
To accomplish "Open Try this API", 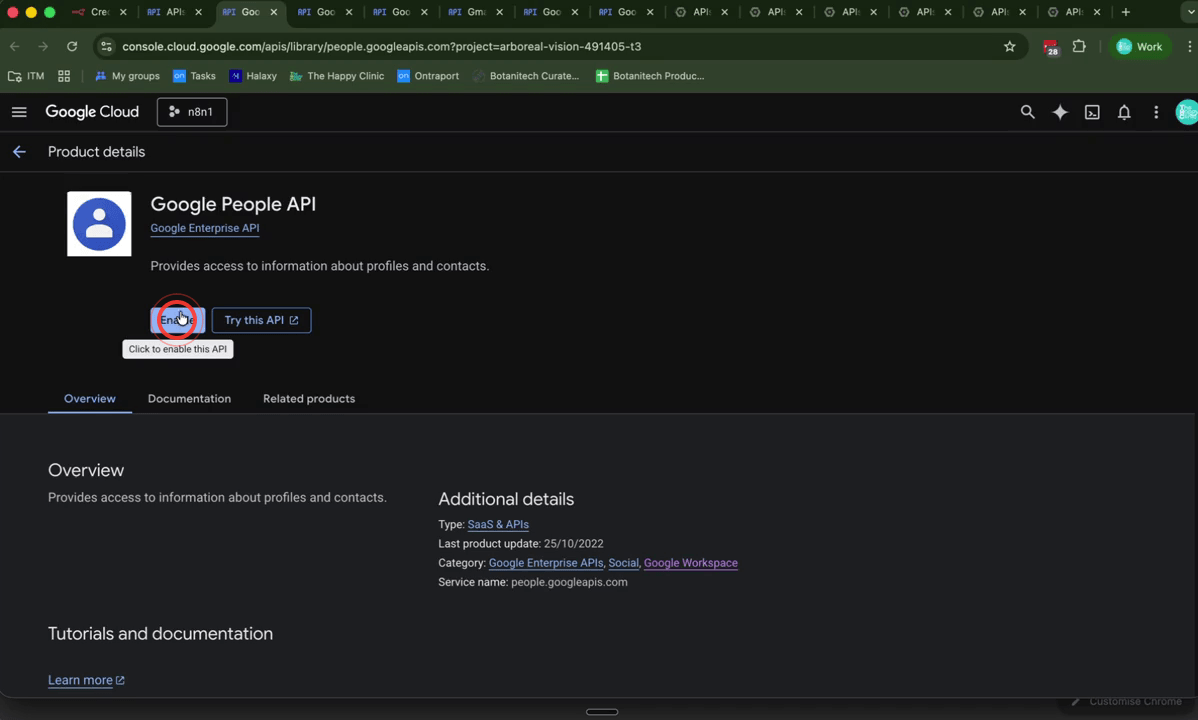I will 261,319.
